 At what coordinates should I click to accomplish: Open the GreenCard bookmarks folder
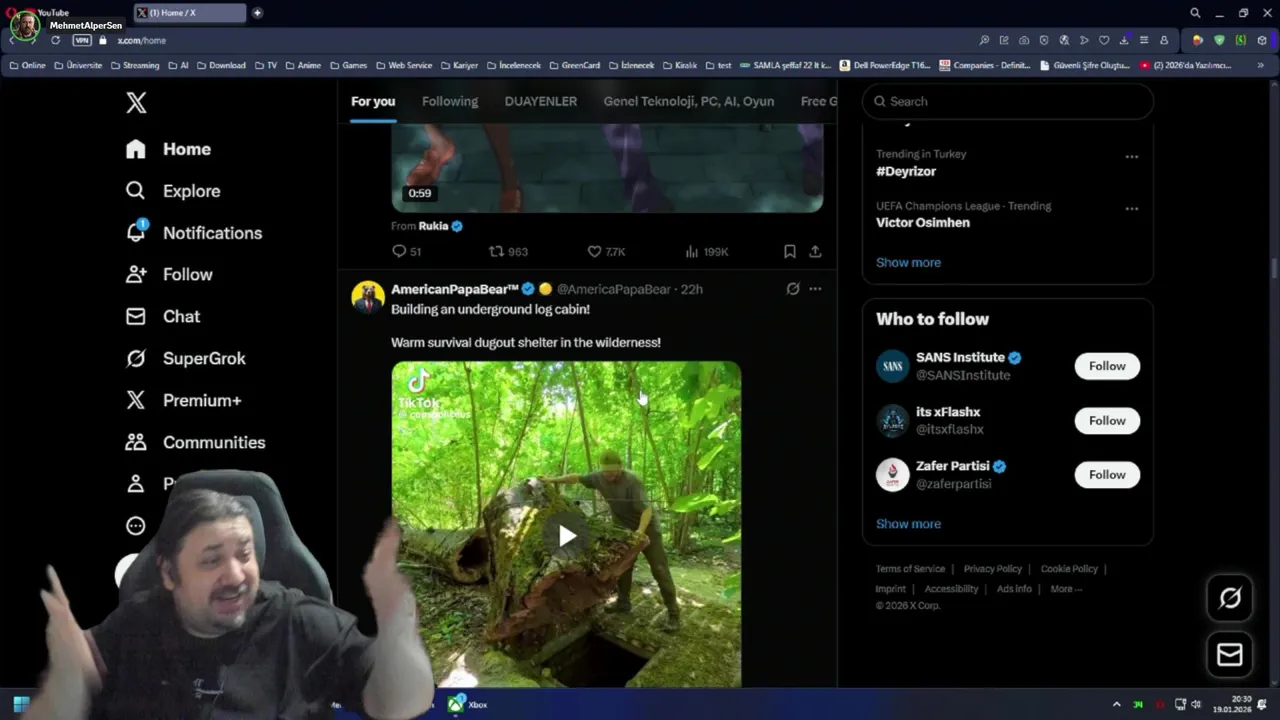[575, 65]
